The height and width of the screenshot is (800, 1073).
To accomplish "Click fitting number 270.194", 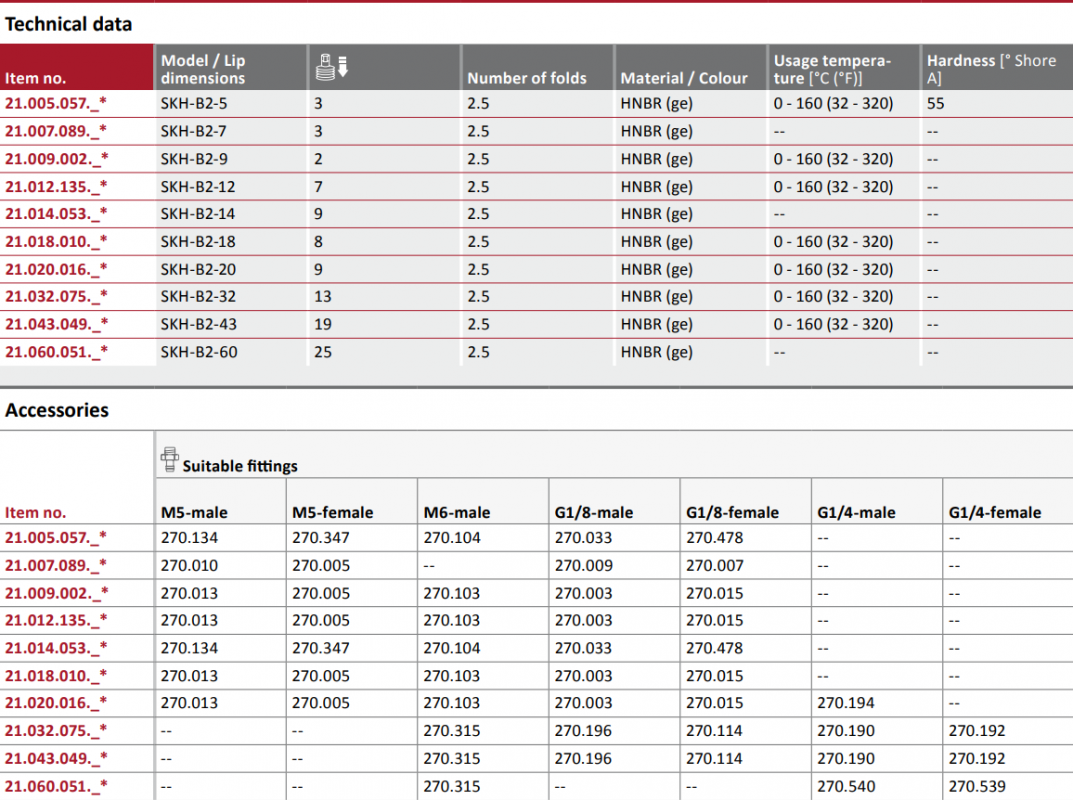I will (x=846, y=703).
